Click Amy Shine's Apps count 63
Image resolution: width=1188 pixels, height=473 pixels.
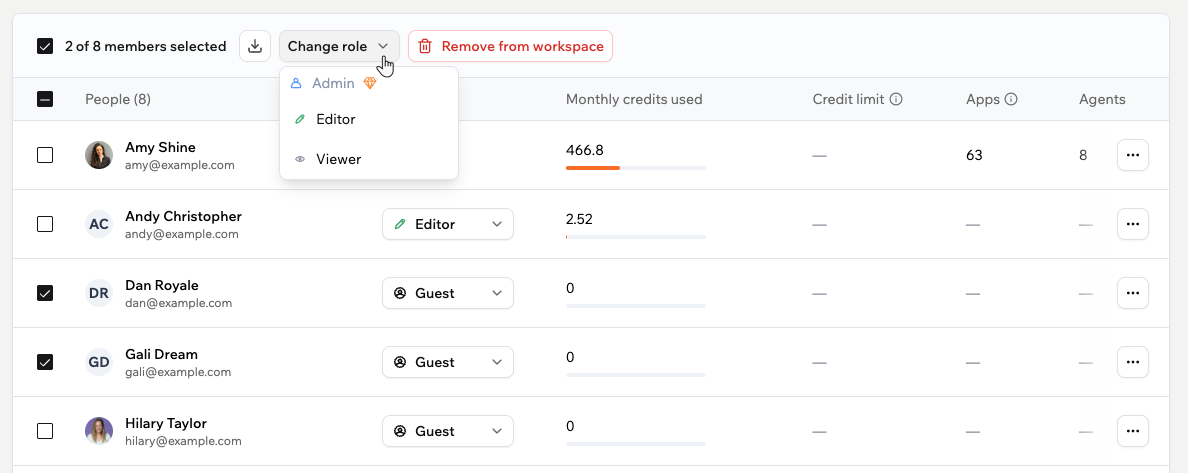tap(974, 155)
